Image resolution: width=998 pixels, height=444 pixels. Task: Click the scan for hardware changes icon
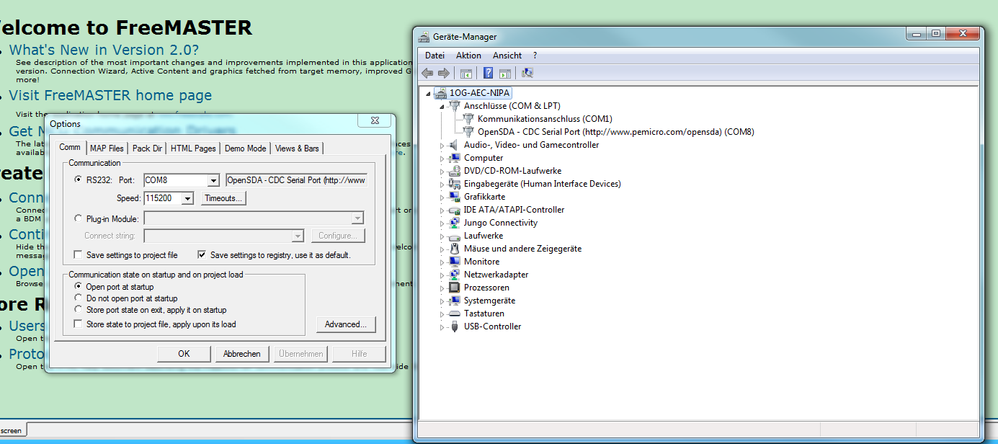[x=527, y=73]
